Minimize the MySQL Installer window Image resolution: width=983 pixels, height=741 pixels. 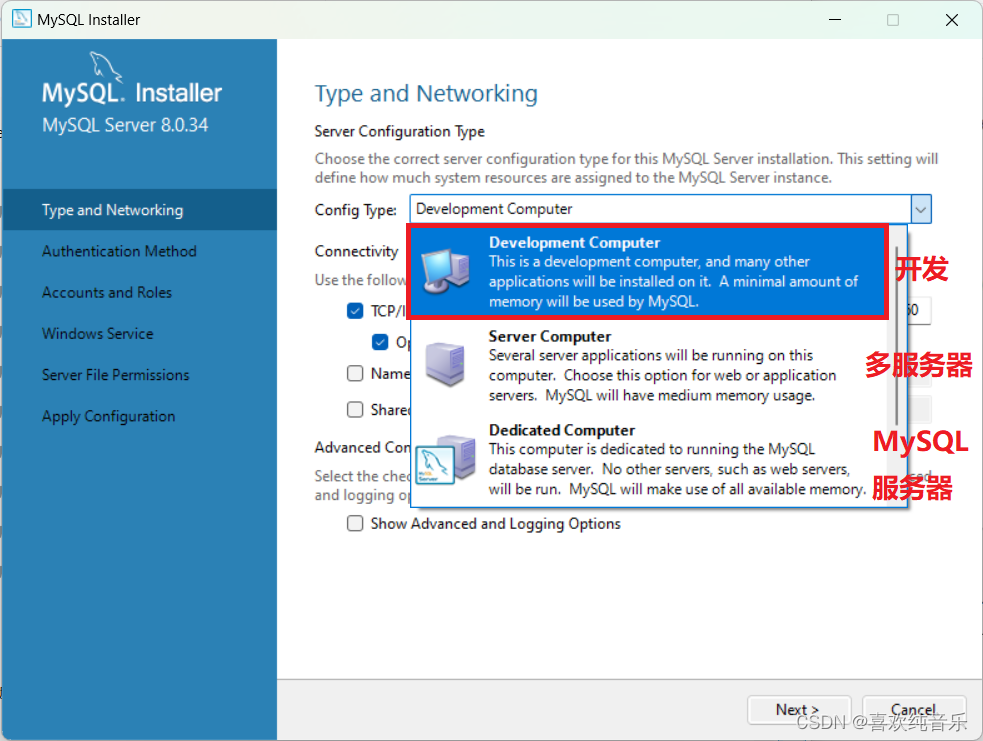(x=835, y=19)
